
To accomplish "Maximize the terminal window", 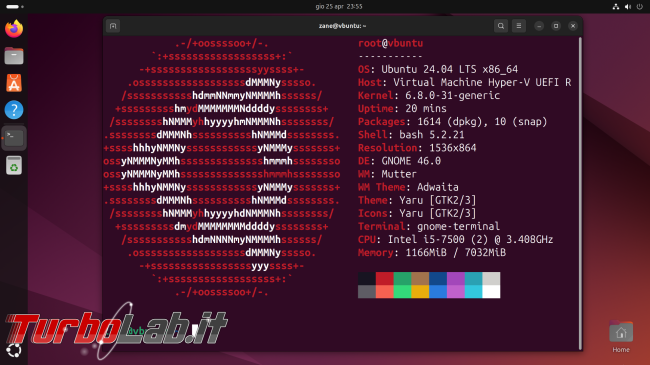I will (x=556, y=26).
